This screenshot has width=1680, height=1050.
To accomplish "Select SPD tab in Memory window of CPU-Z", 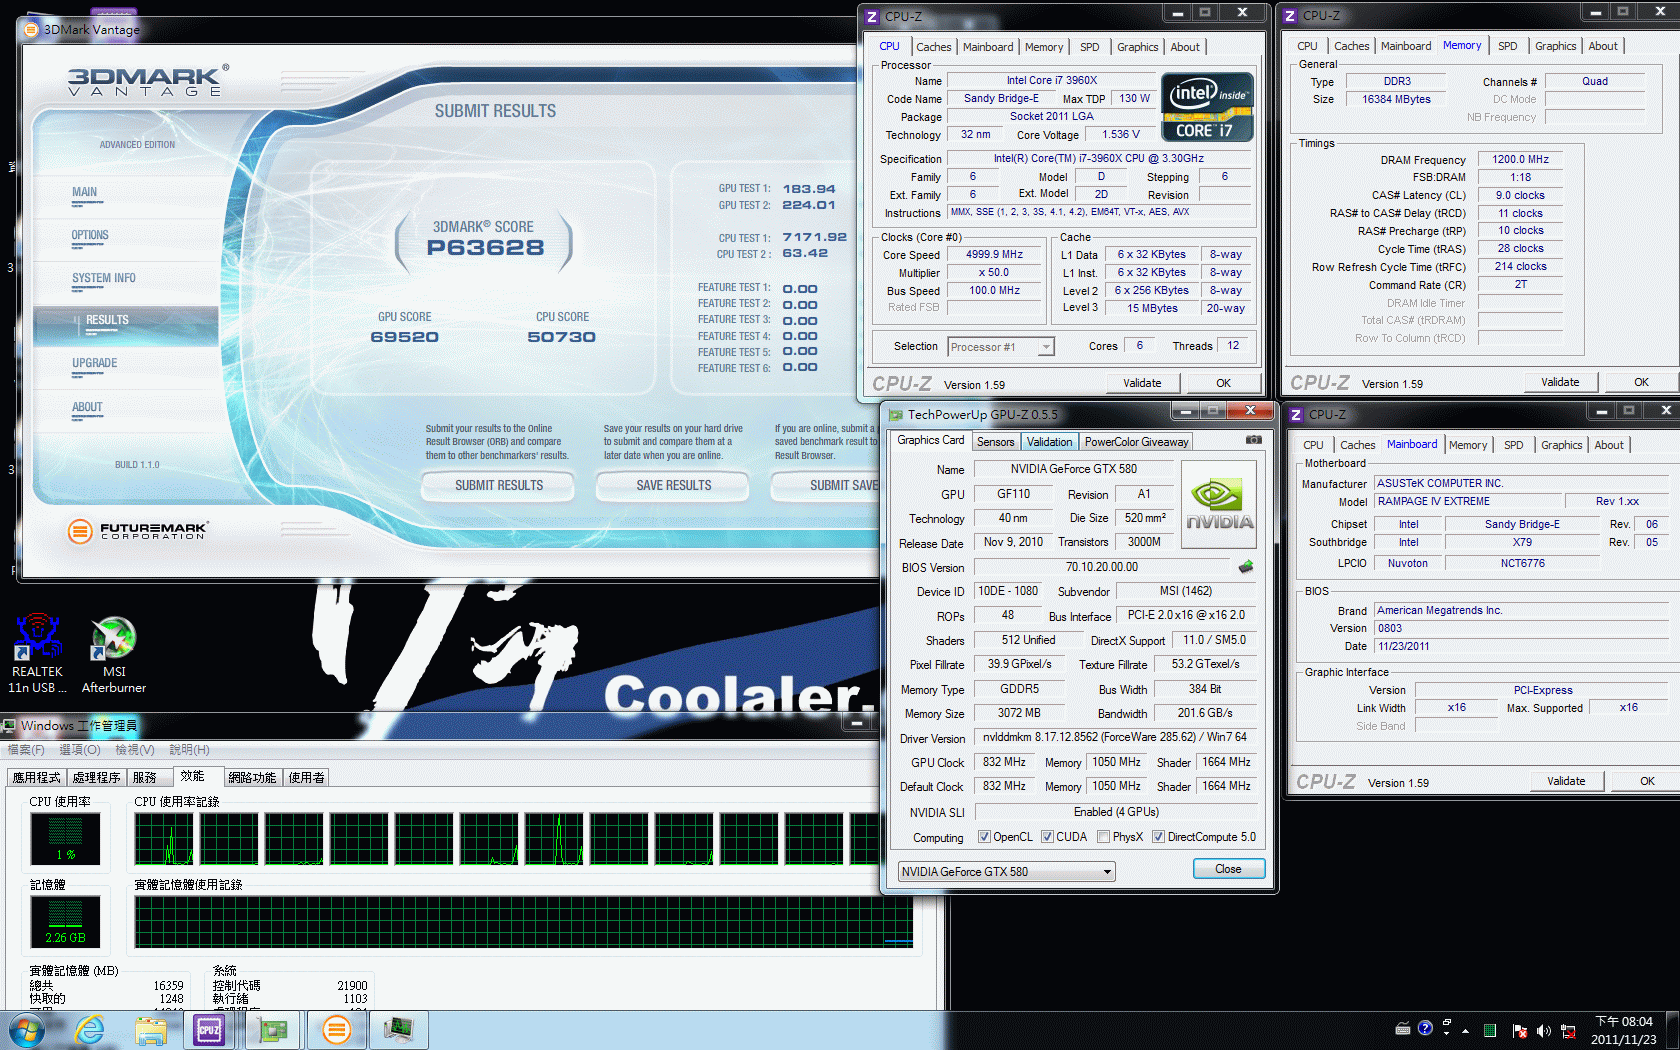I will point(1507,46).
